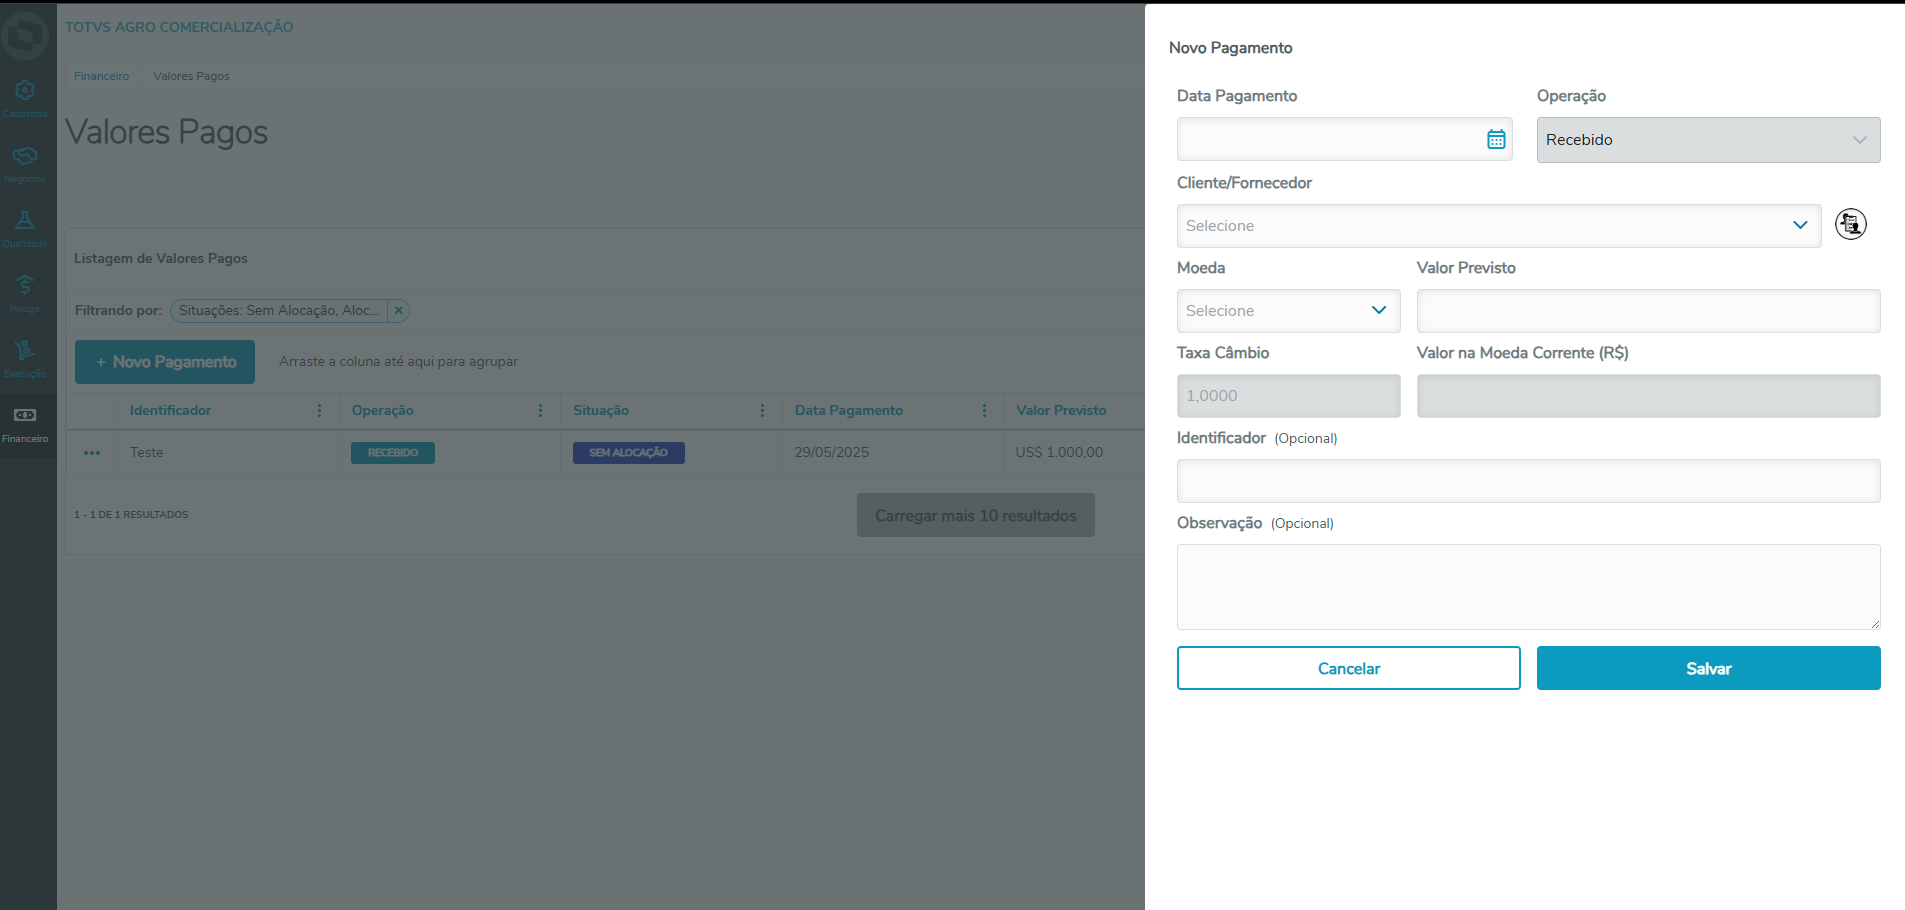Click the Taxa Câmbio field
The height and width of the screenshot is (910, 1905).
(1288, 396)
